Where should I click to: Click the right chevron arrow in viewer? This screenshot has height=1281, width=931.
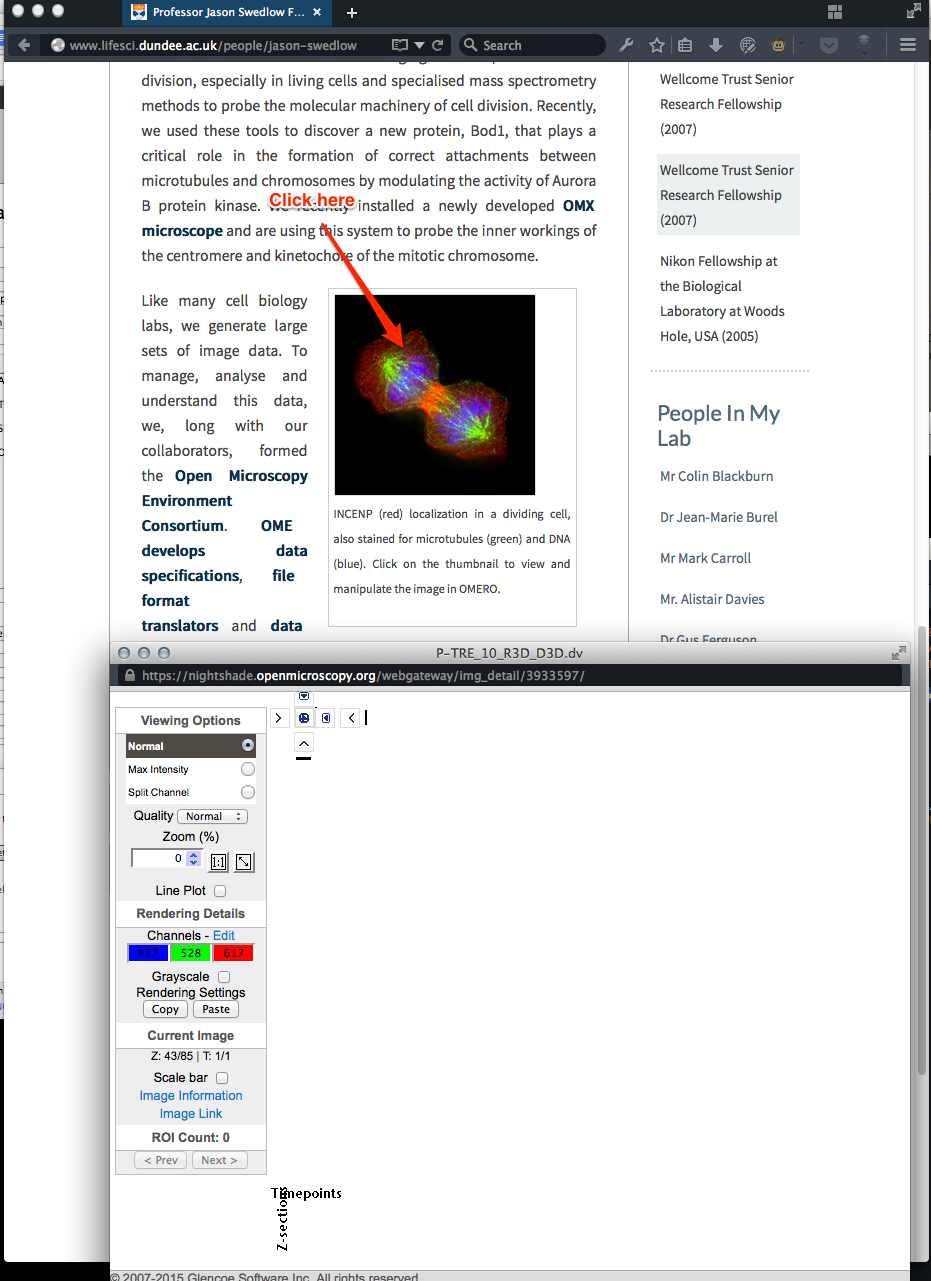(279, 718)
